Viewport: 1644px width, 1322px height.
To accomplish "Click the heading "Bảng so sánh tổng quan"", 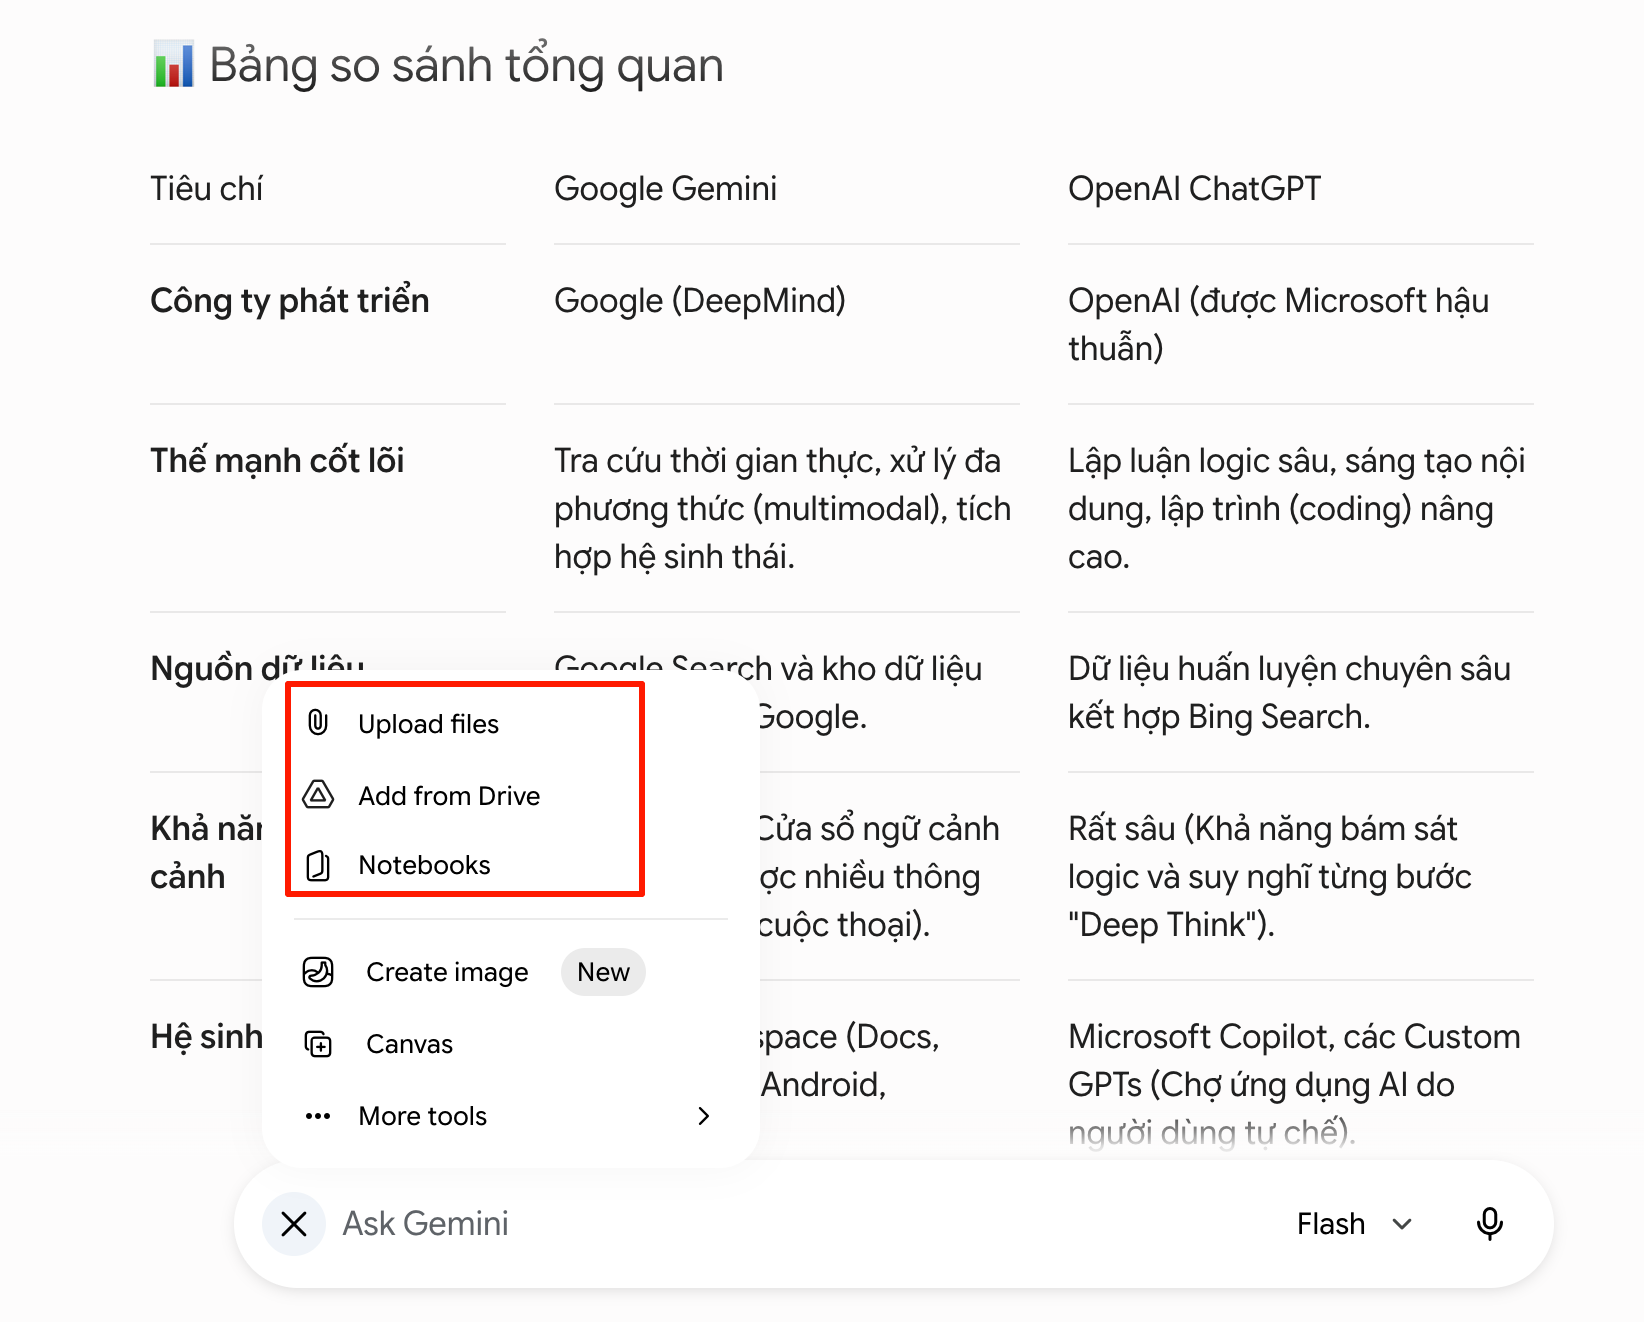I will pos(466,66).
